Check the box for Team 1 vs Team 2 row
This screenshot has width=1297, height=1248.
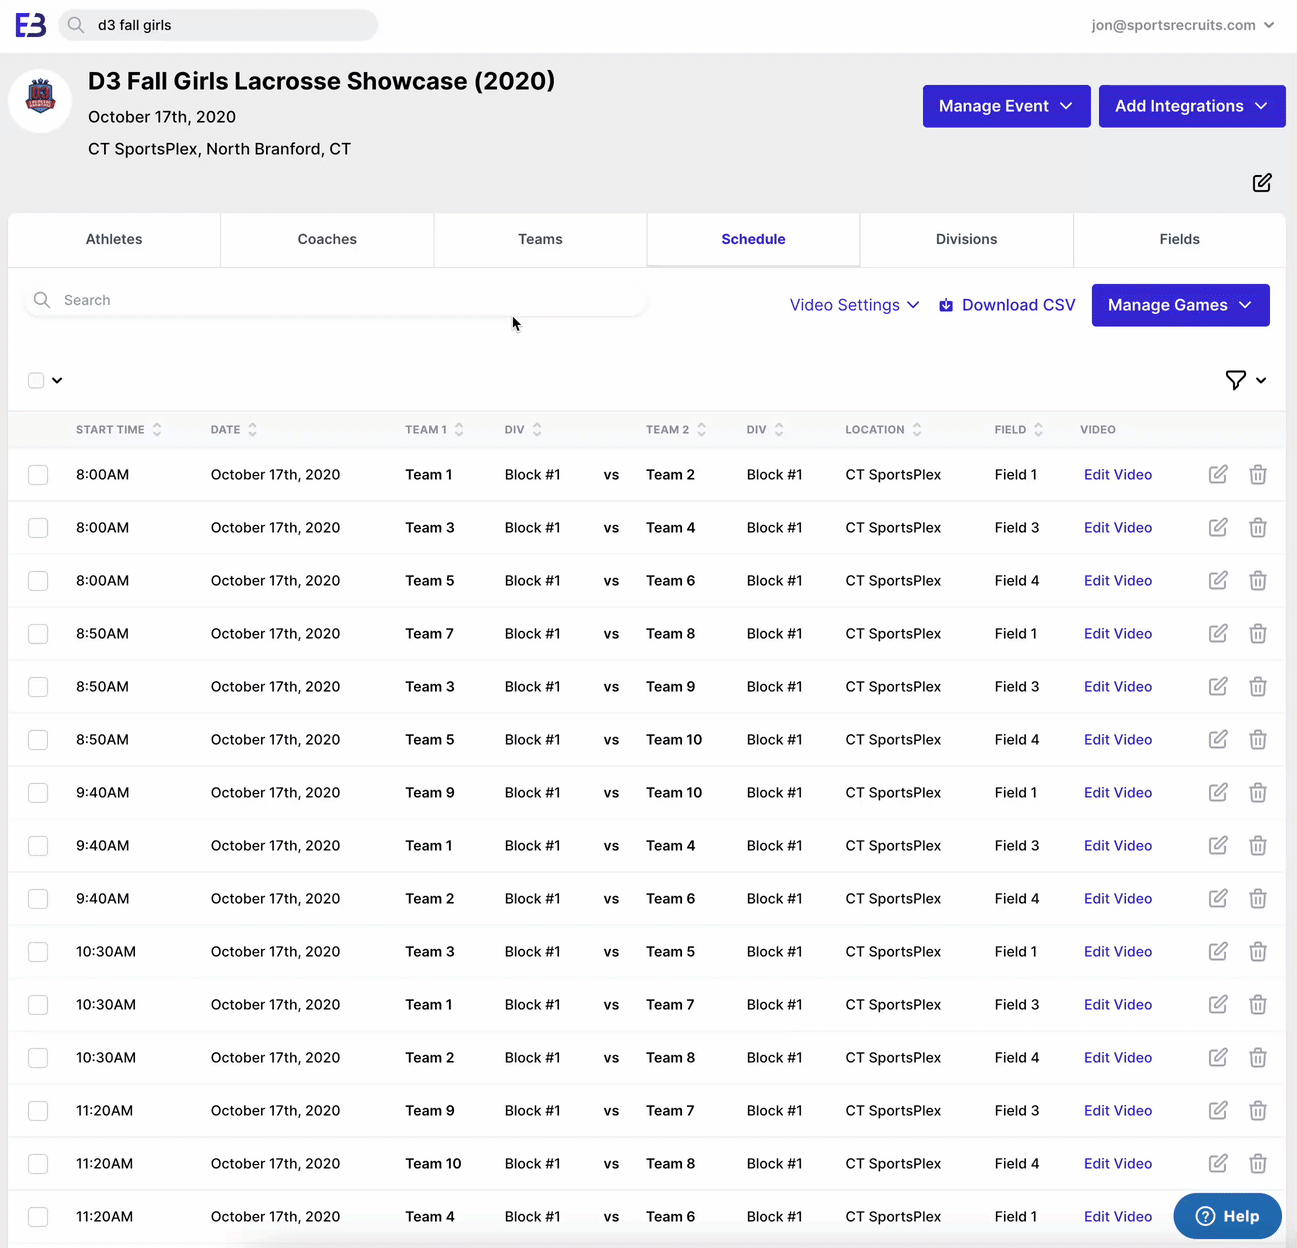pyautogui.click(x=38, y=475)
